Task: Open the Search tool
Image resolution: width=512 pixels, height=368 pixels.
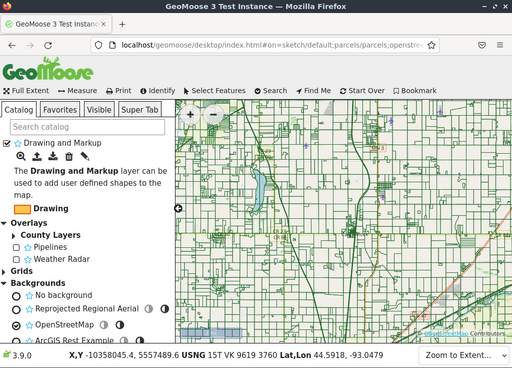Action: [271, 91]
